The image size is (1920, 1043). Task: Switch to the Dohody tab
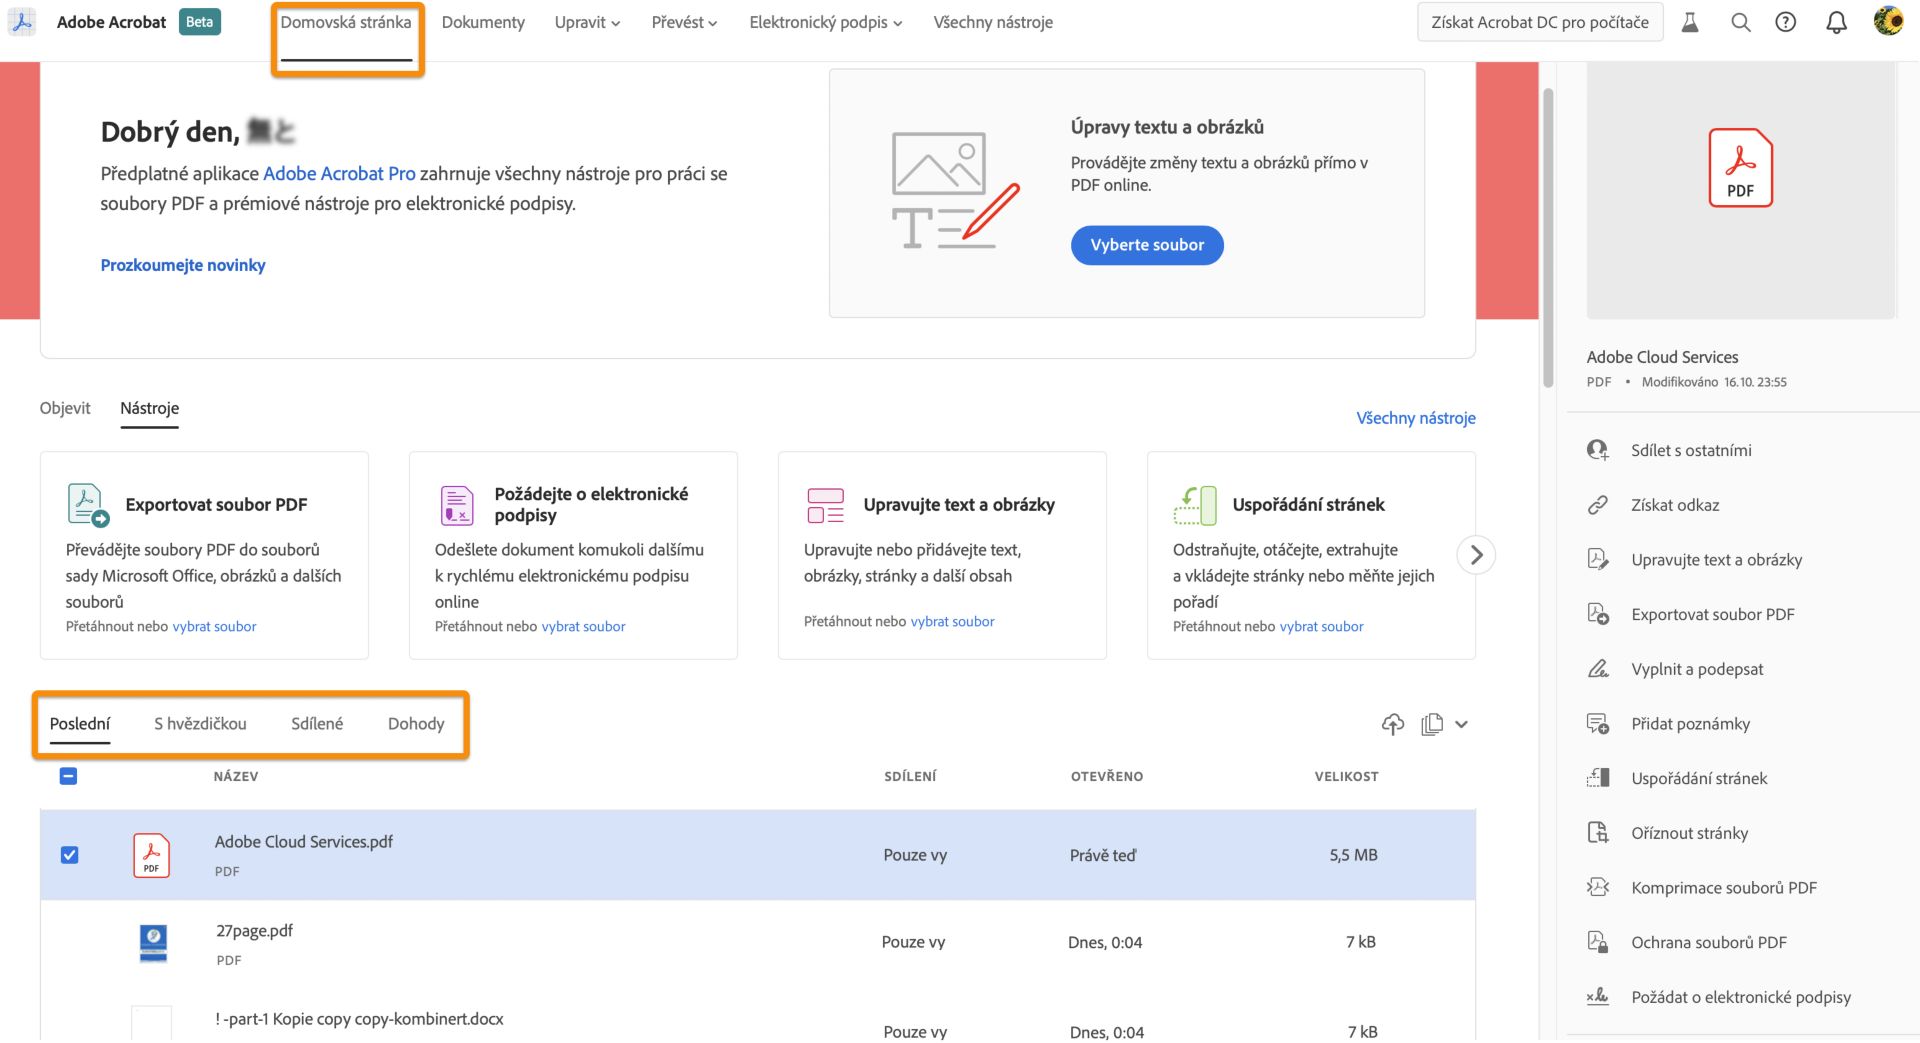[x=416, y=724]
